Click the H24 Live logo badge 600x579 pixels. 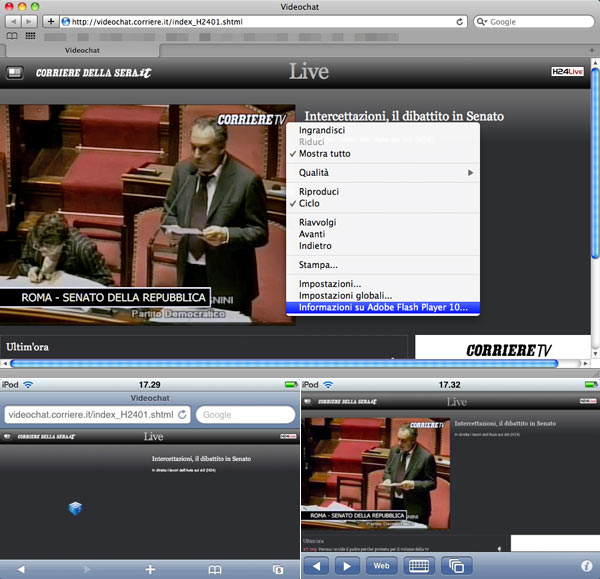568,72
